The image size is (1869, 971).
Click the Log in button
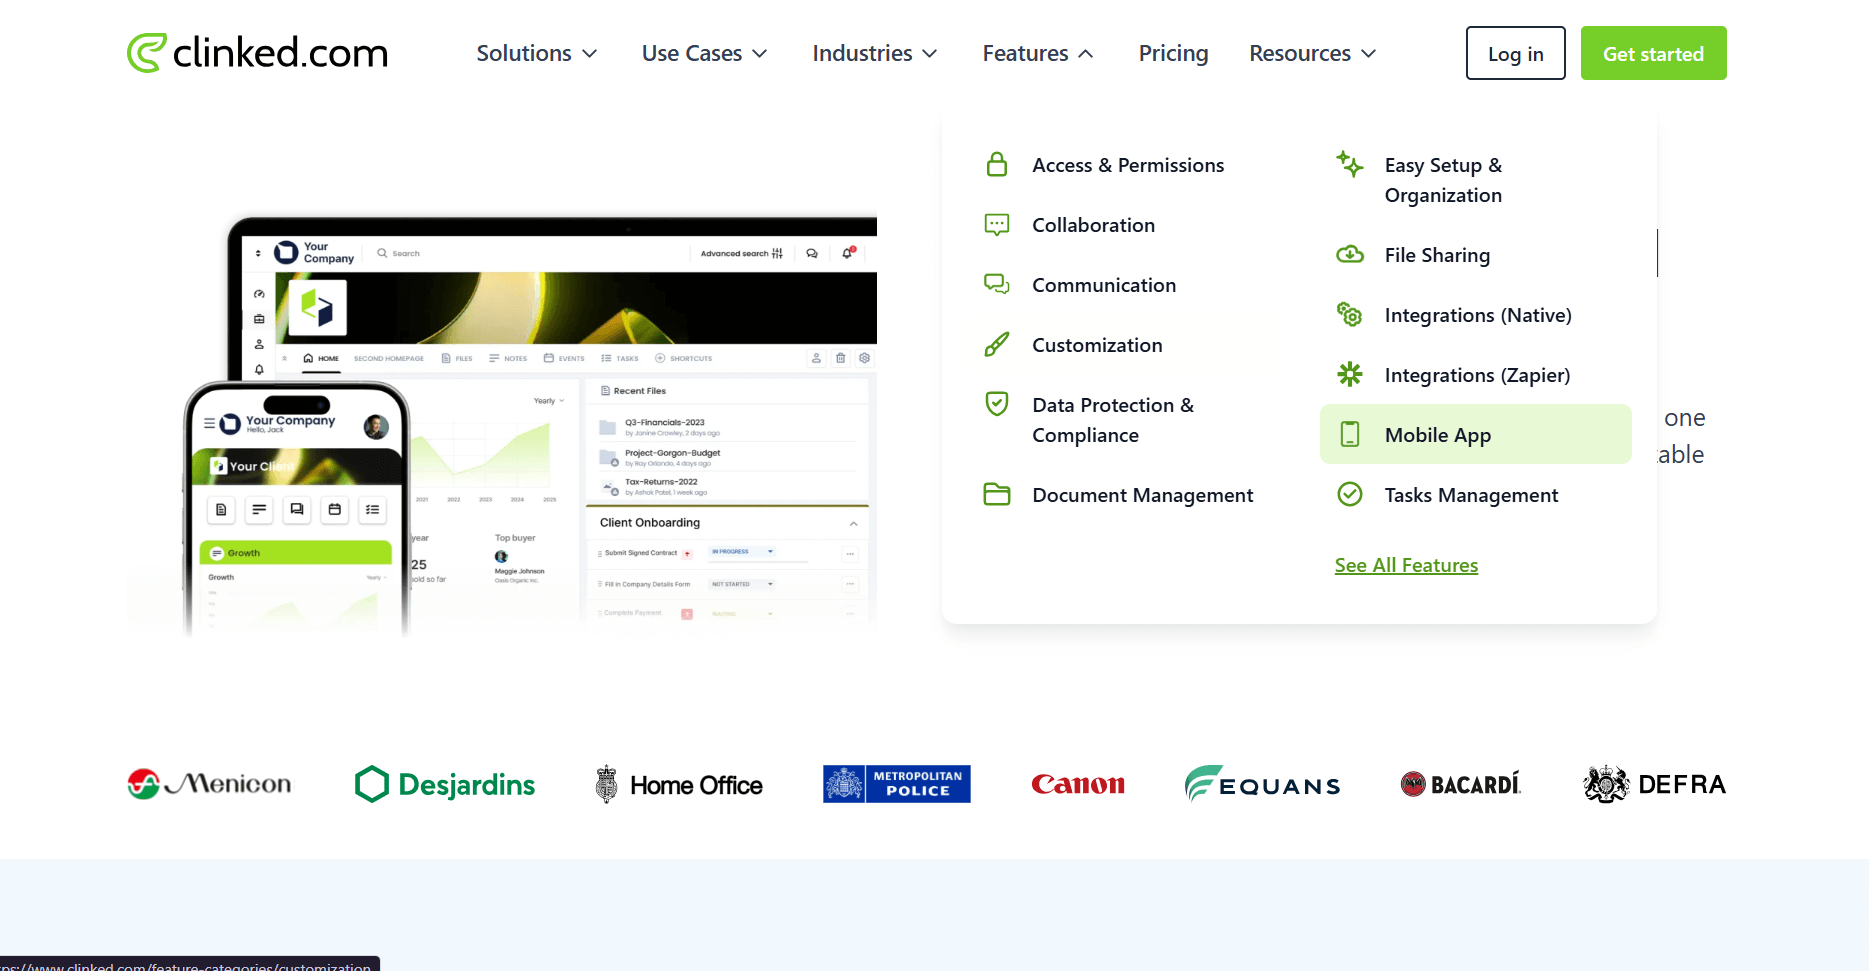tap(1515, 53)
